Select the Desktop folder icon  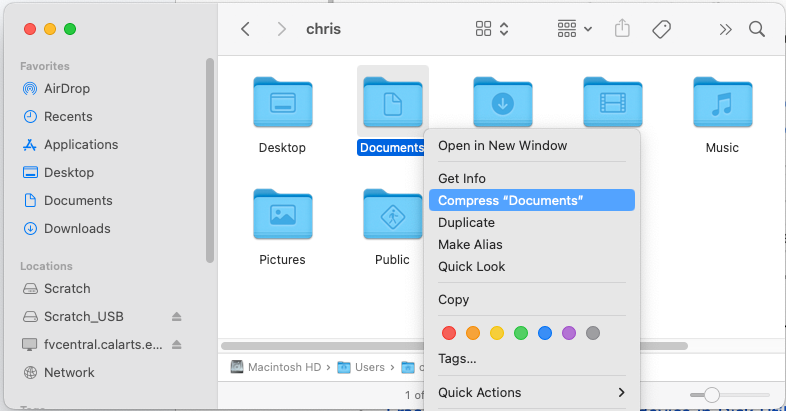pyautogui.click(x=283, y=102)
